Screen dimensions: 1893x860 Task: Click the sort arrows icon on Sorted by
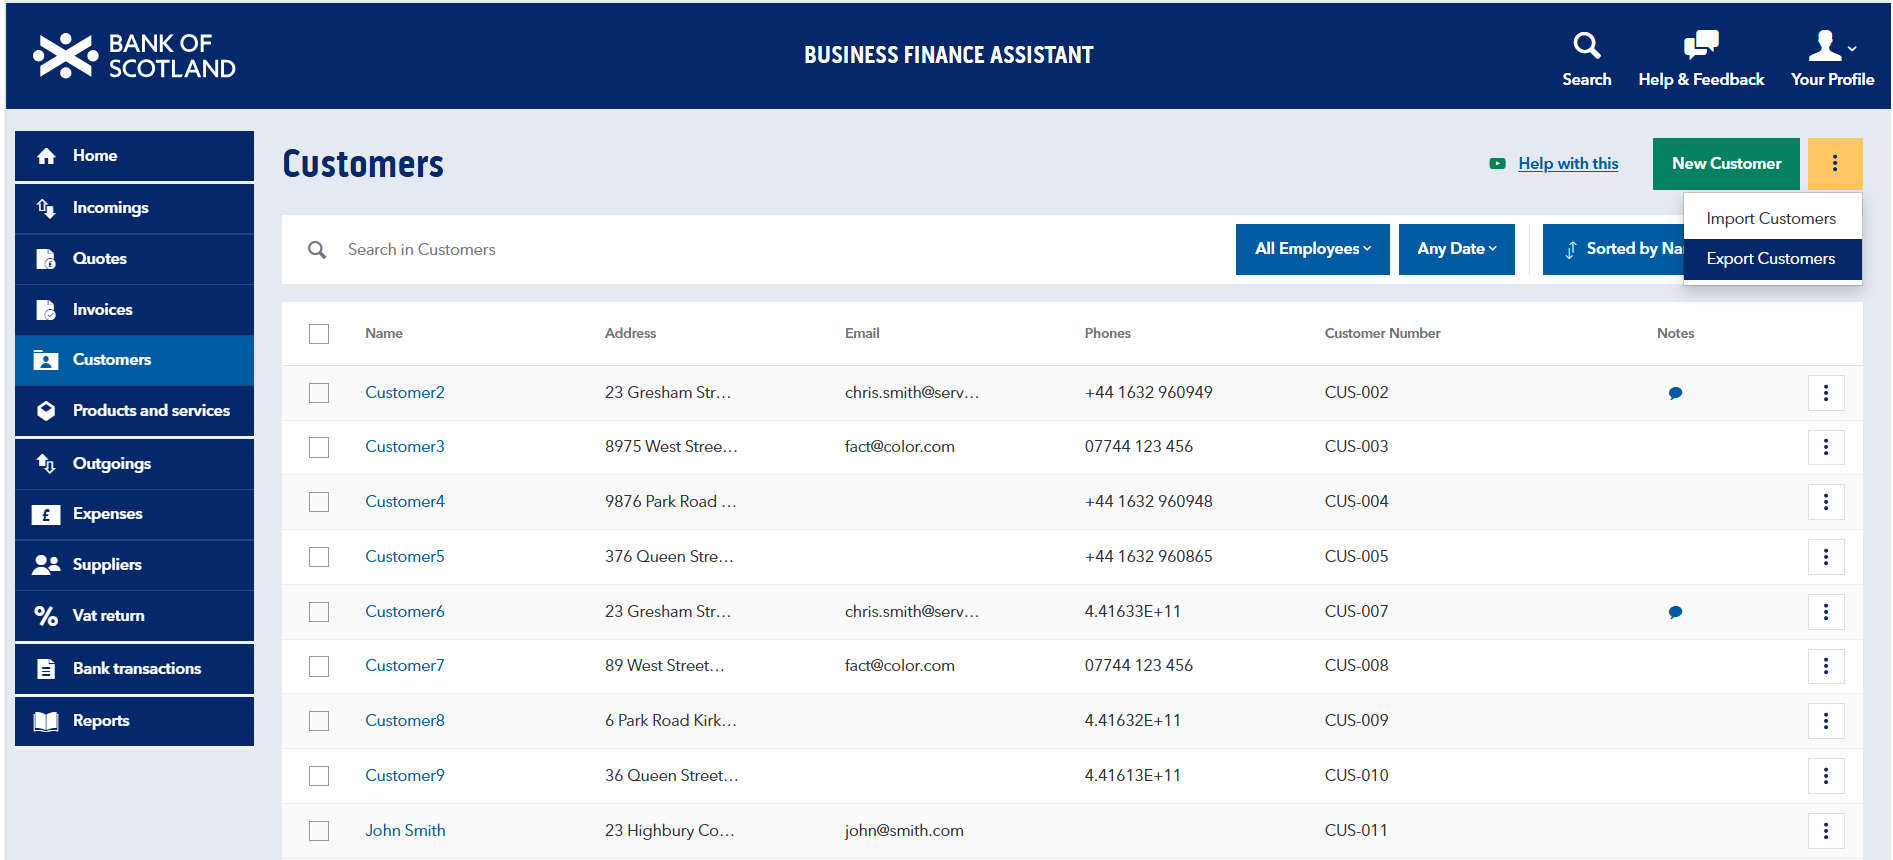point(1570,250)
